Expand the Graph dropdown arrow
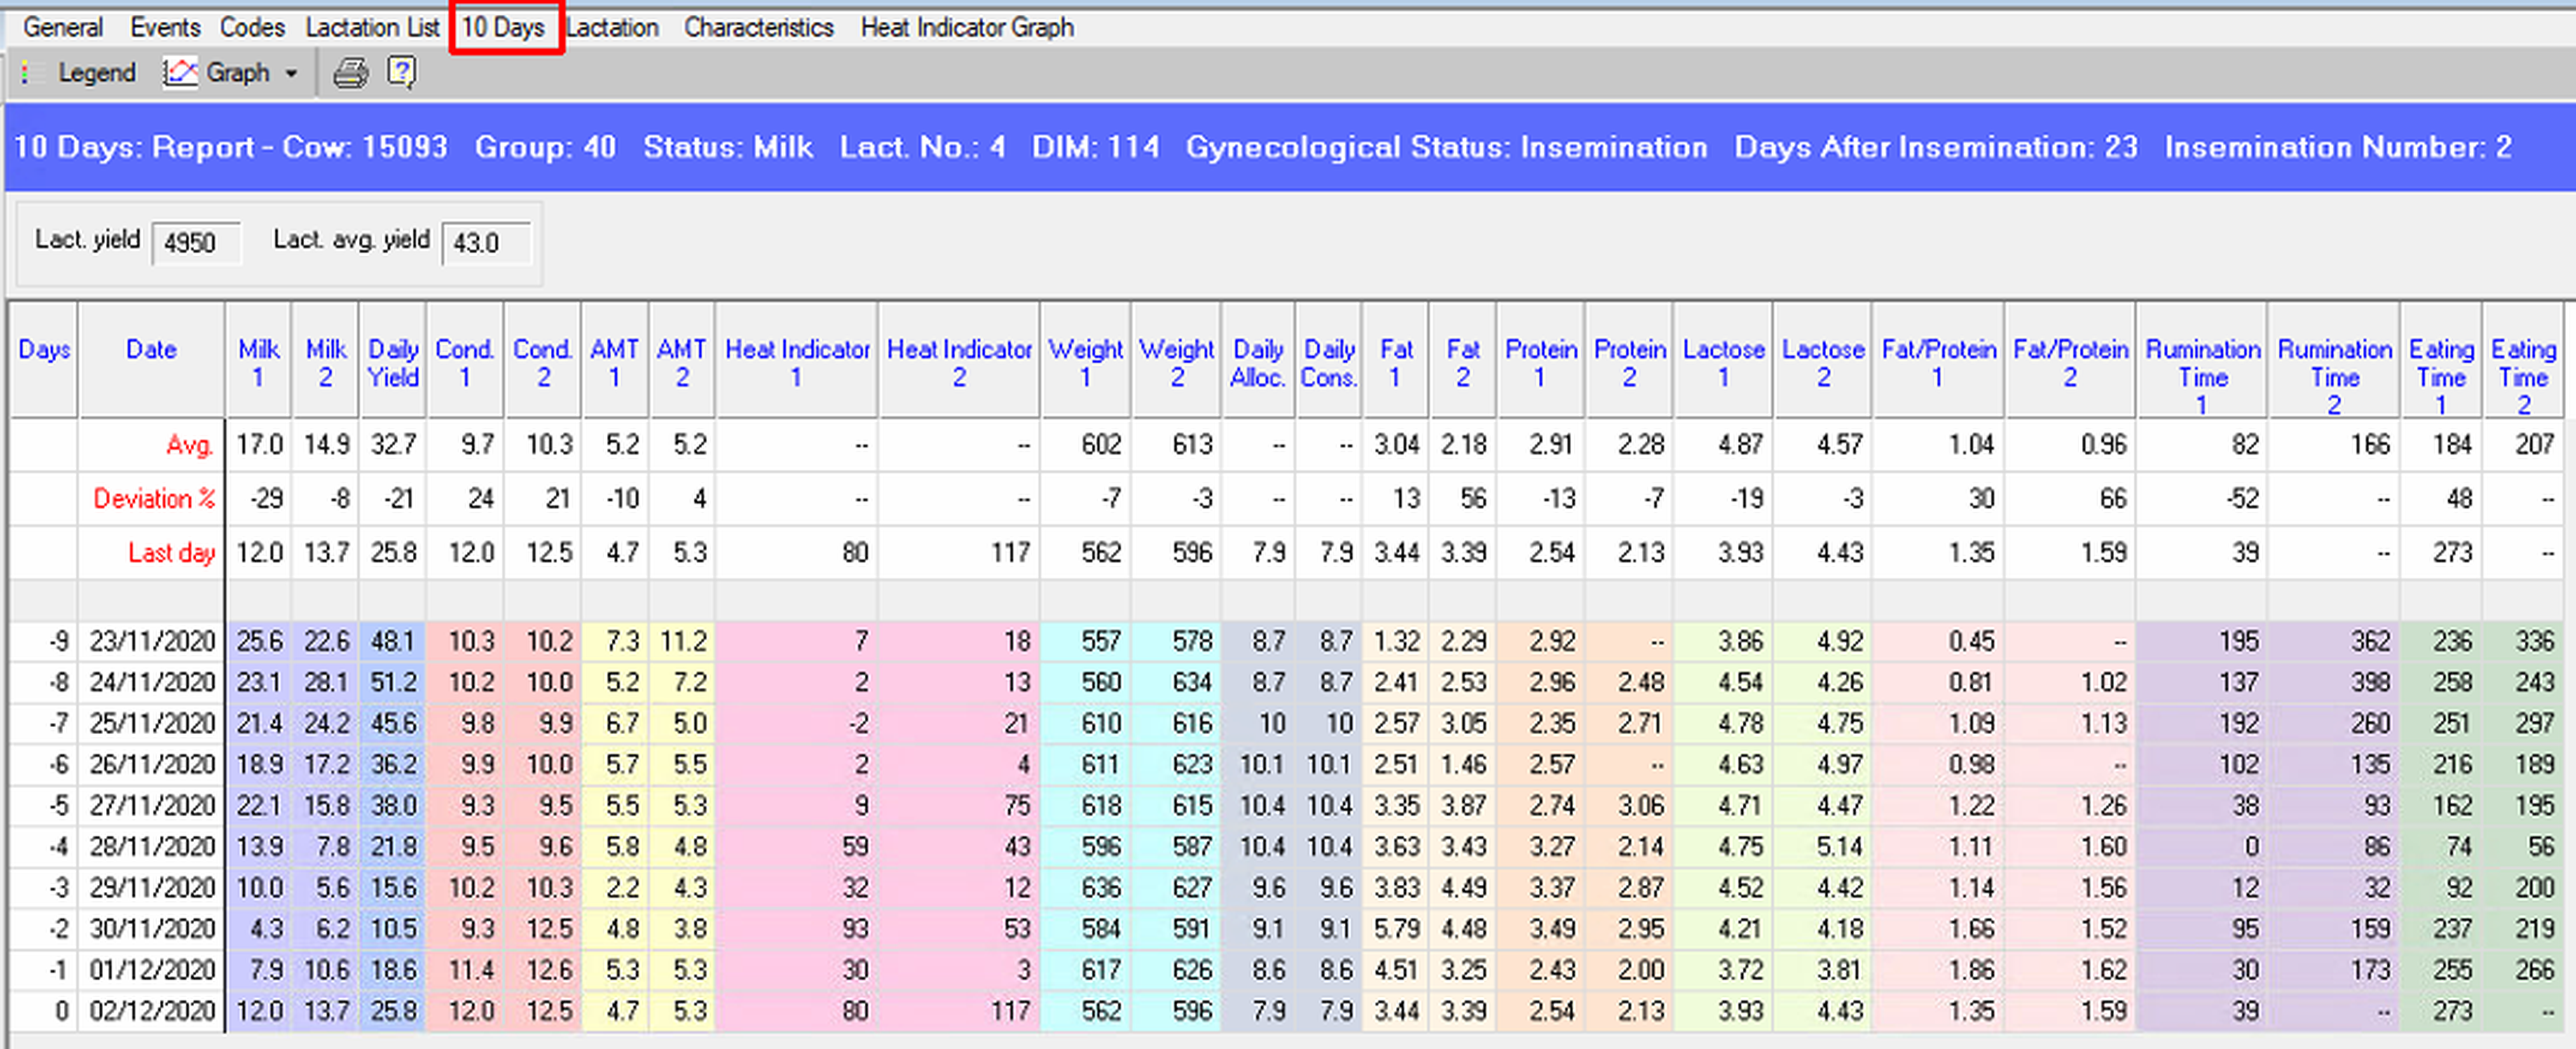Screen dimensions: 2576x1049 click(x=291, y=74)
